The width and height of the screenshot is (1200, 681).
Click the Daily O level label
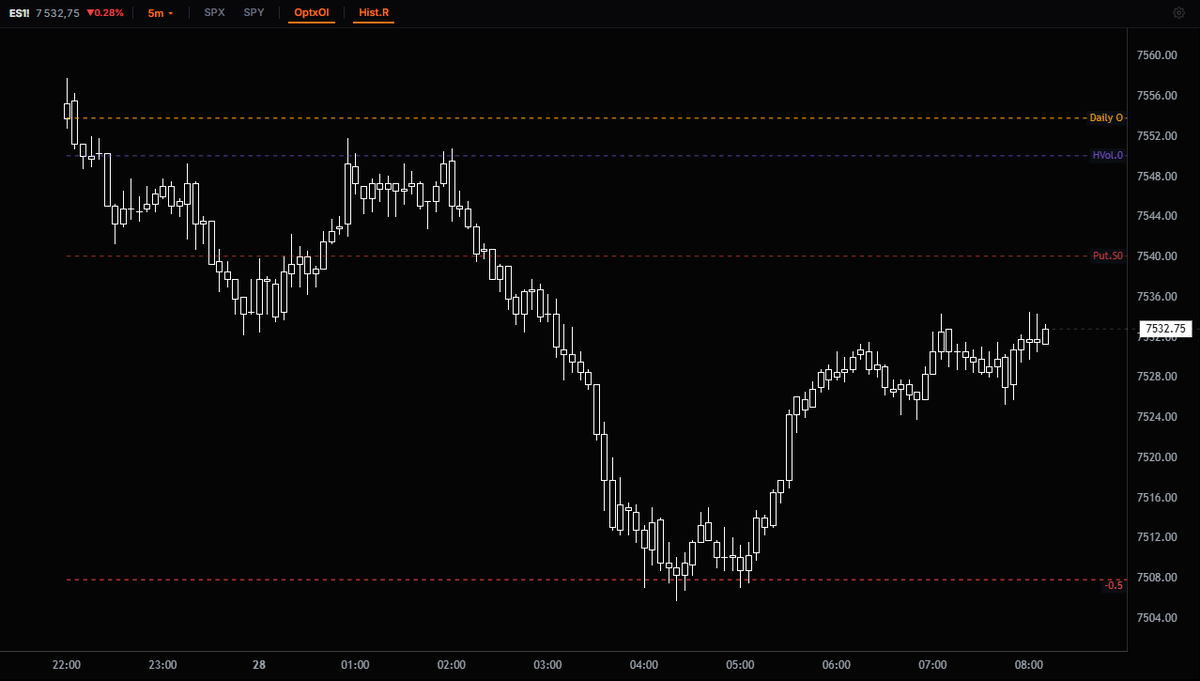[x=1105, y=118]
